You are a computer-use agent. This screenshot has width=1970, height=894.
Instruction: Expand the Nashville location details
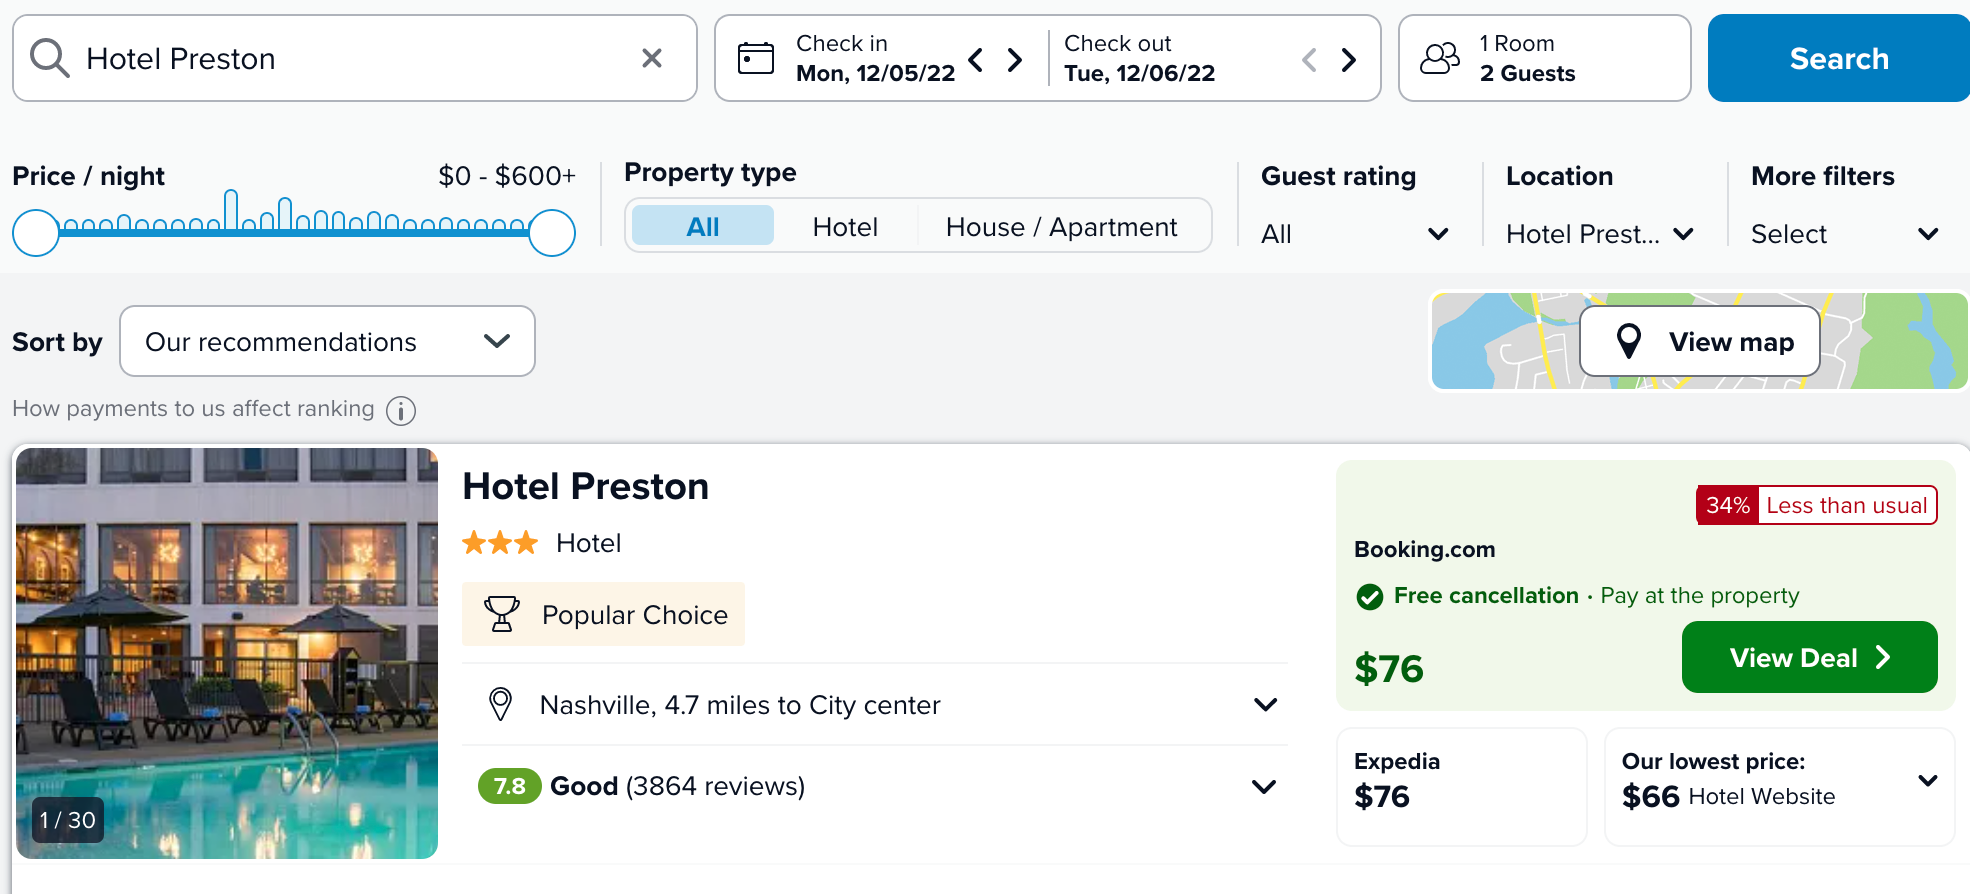(x=1265, y=705)
